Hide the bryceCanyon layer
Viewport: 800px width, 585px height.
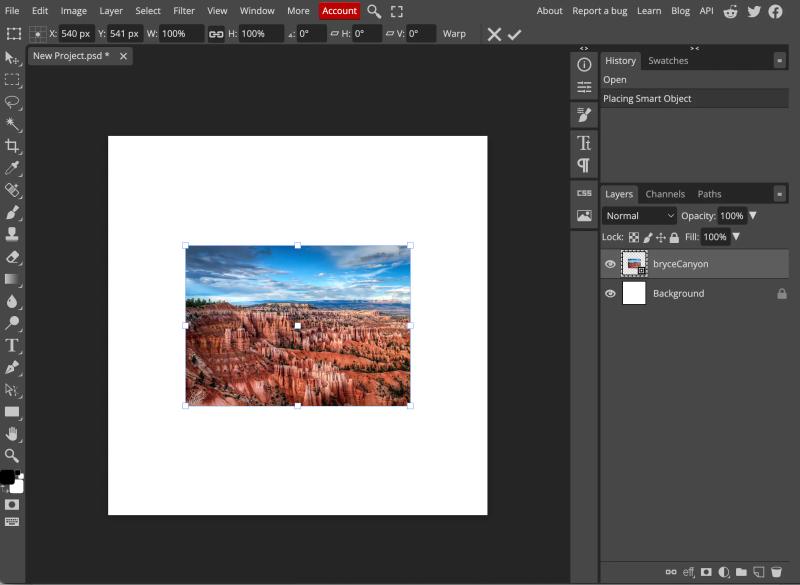[x=610, y=264]
